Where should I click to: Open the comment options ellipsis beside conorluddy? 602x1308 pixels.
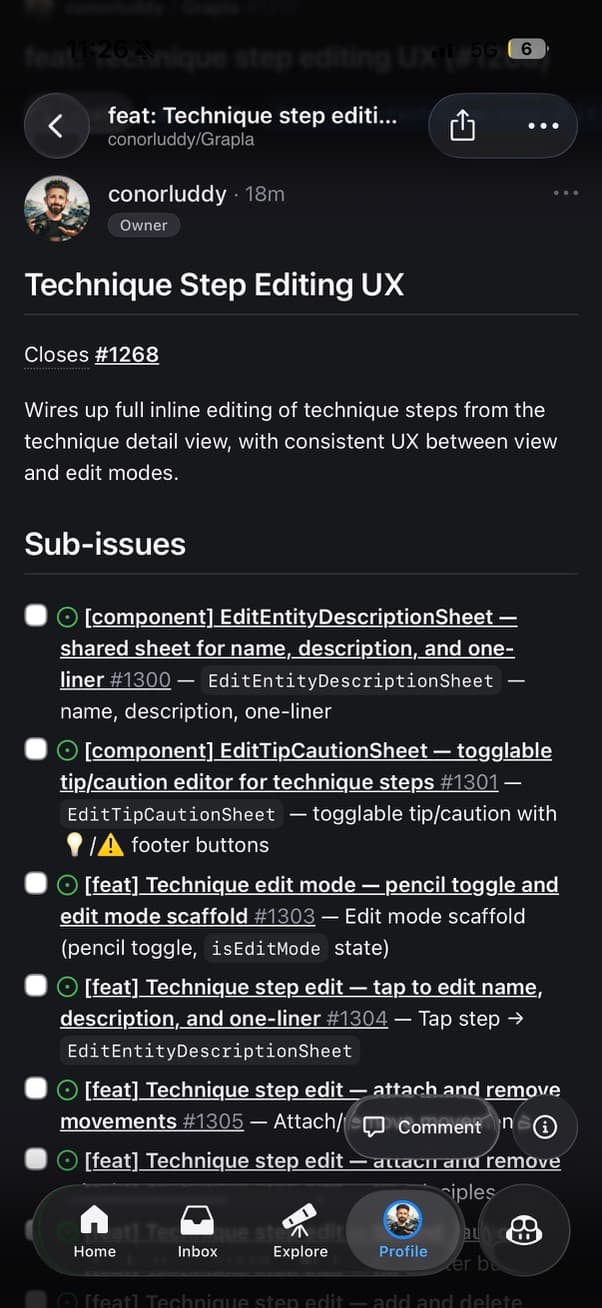coord(565,193)
